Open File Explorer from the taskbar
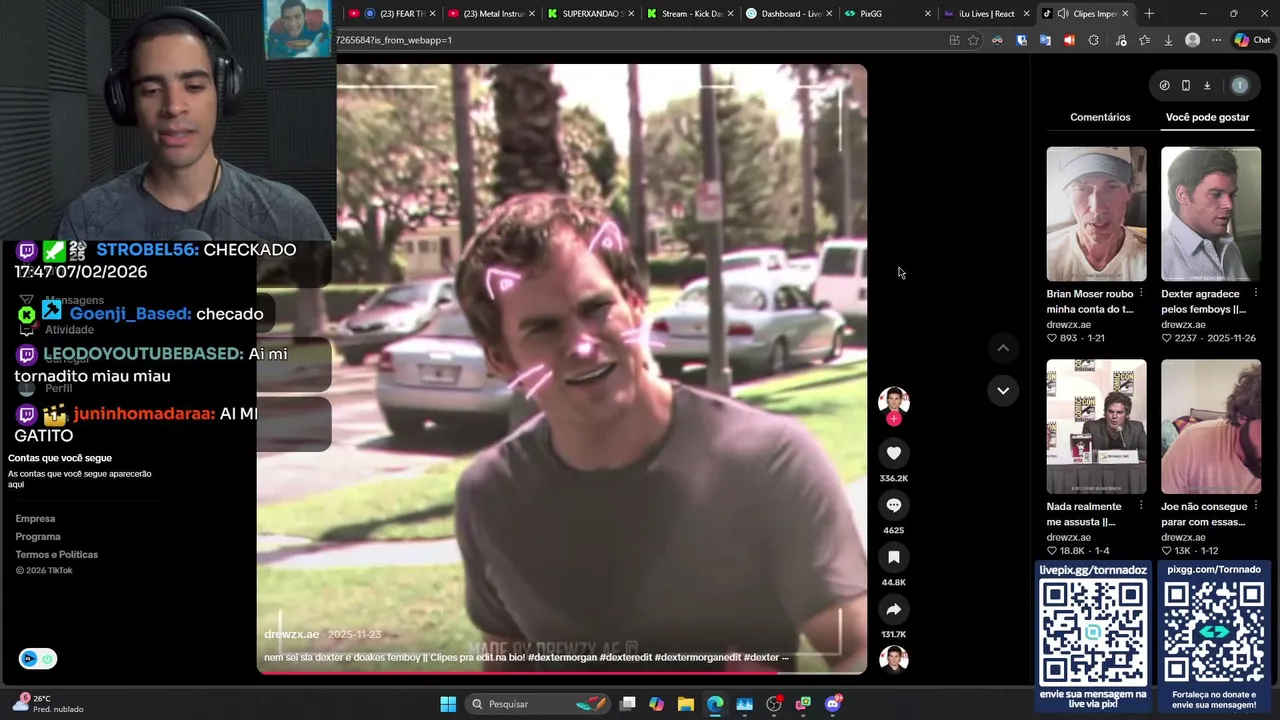1280x720 pixels. (686, 704)
